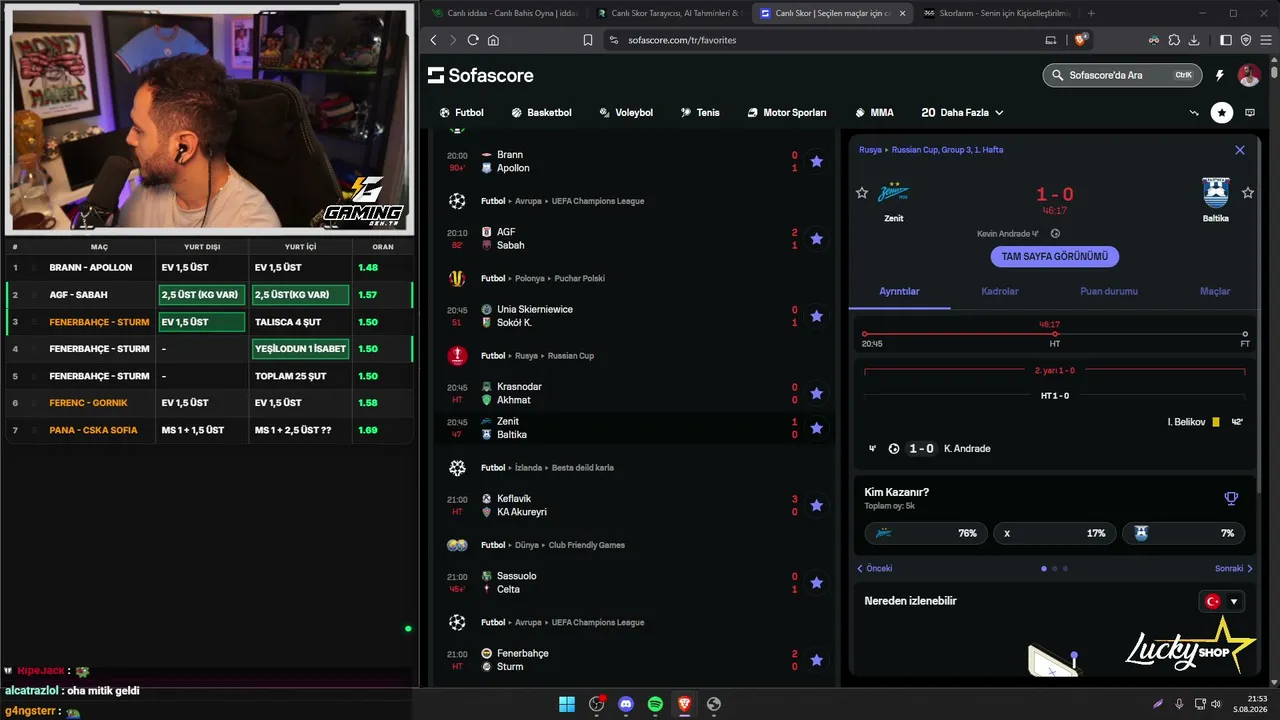Click the lightning bolt icon in Sofascore header
This screenshot has height=720, width=1280.
click(x=1219, y=75)
